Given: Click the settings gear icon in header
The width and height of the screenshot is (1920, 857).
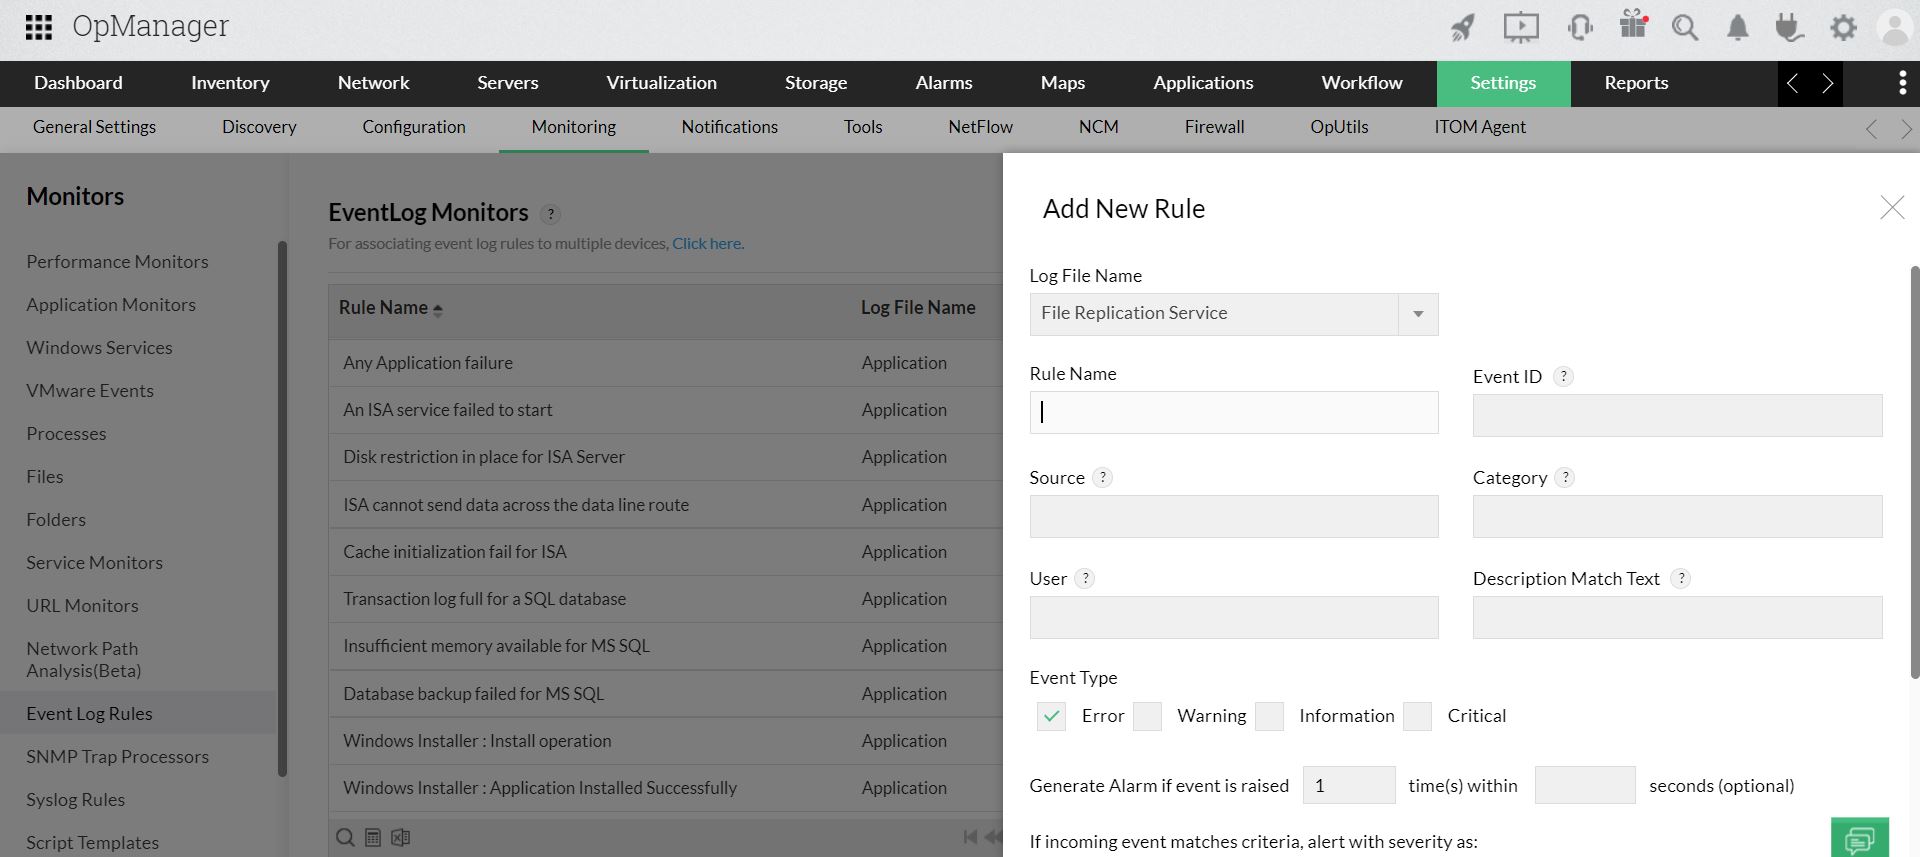Looking at the screenshot, I should pyautogui.click(x=1843, y=27).
